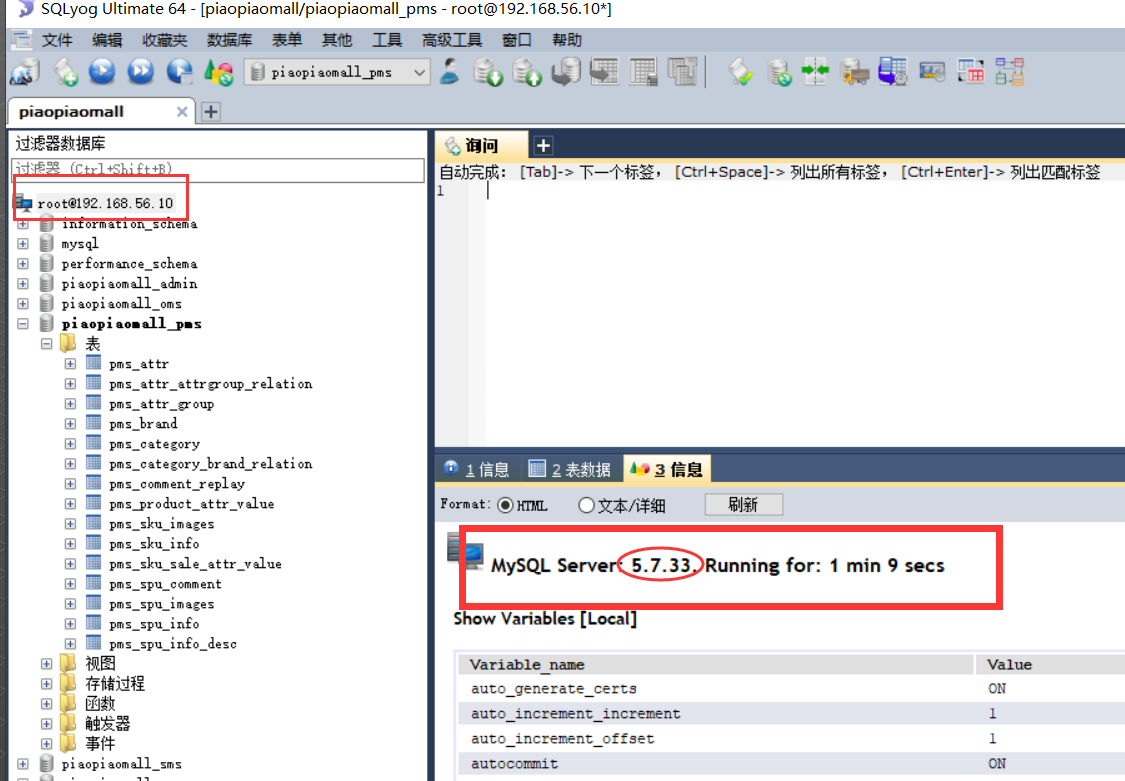This screenshot has height=781, width=1125.
Task: Close the piaopiaomall connection tab
Action: [x=182, y=112]
